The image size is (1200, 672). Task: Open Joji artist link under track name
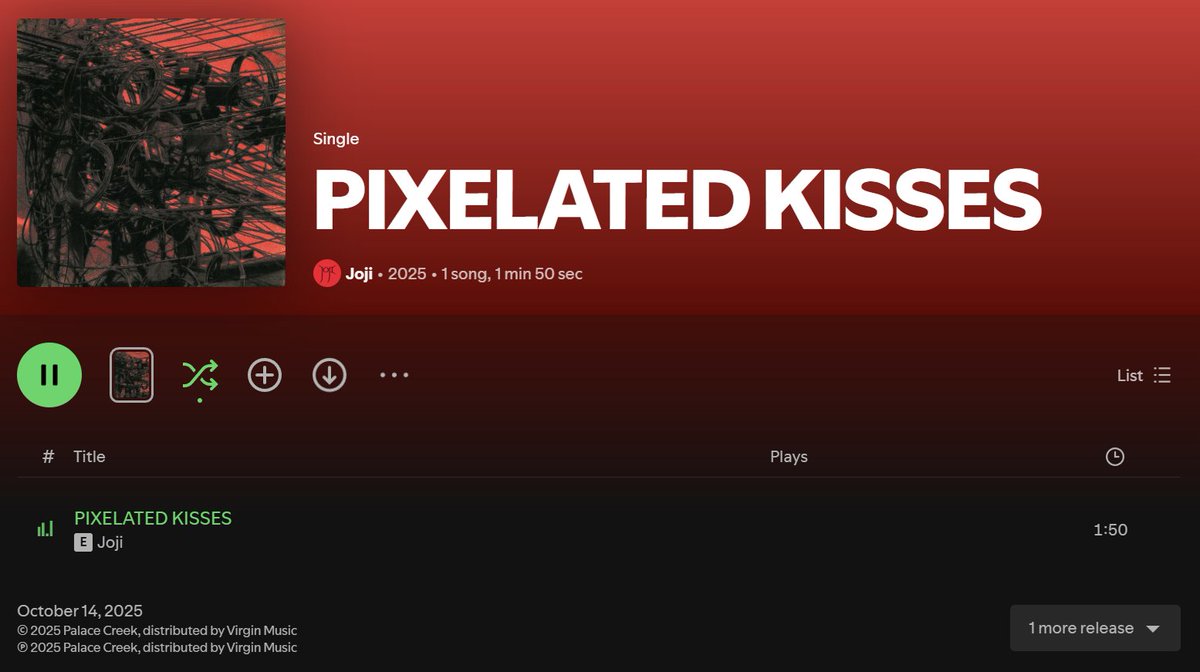pos(110,542)
